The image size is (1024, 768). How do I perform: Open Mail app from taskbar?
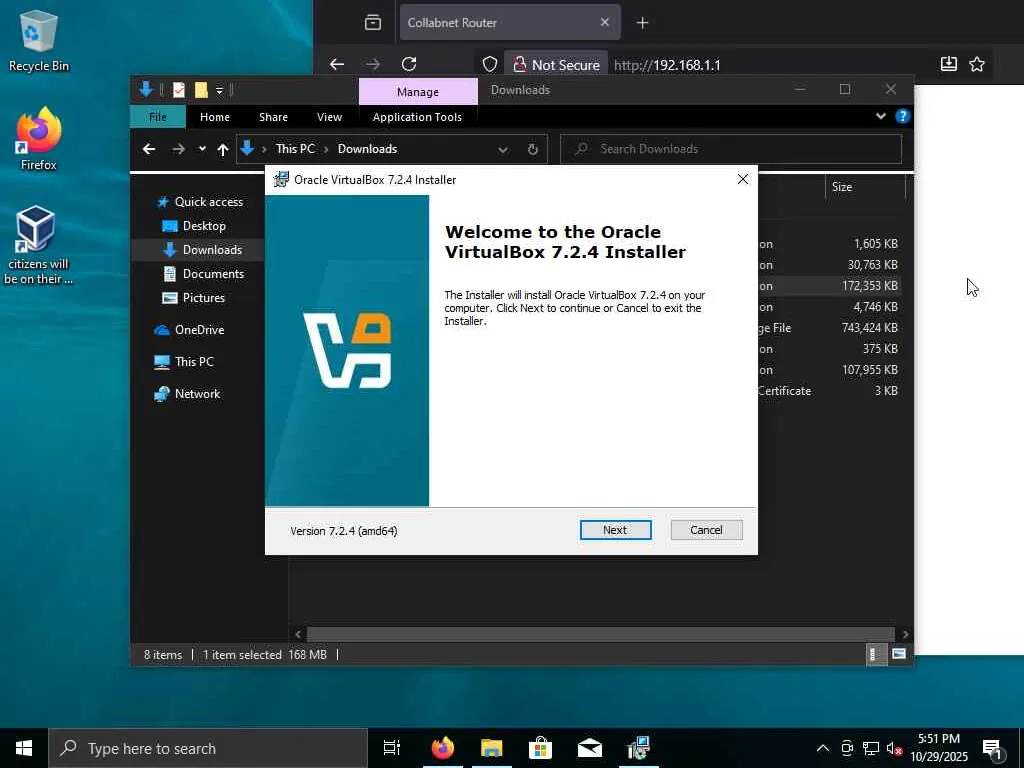590,748
